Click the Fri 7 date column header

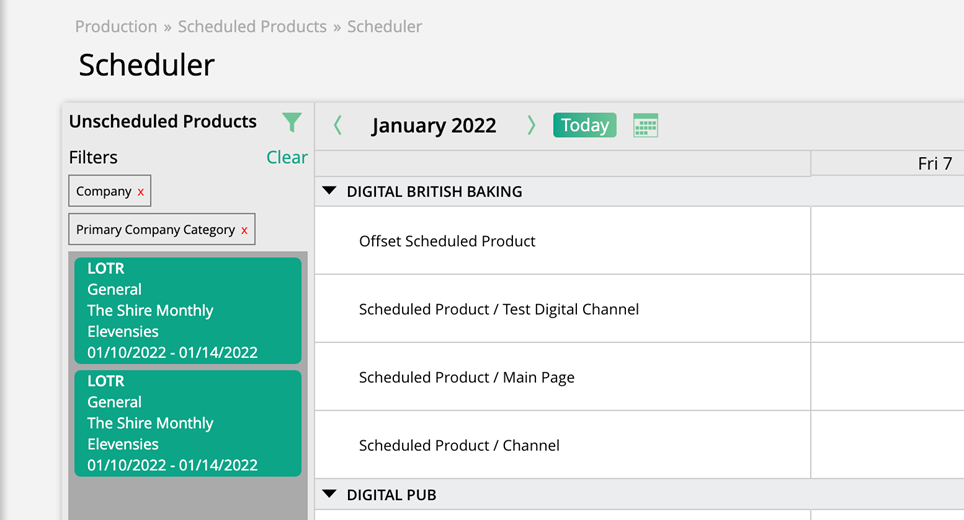[x=934, y=163]
